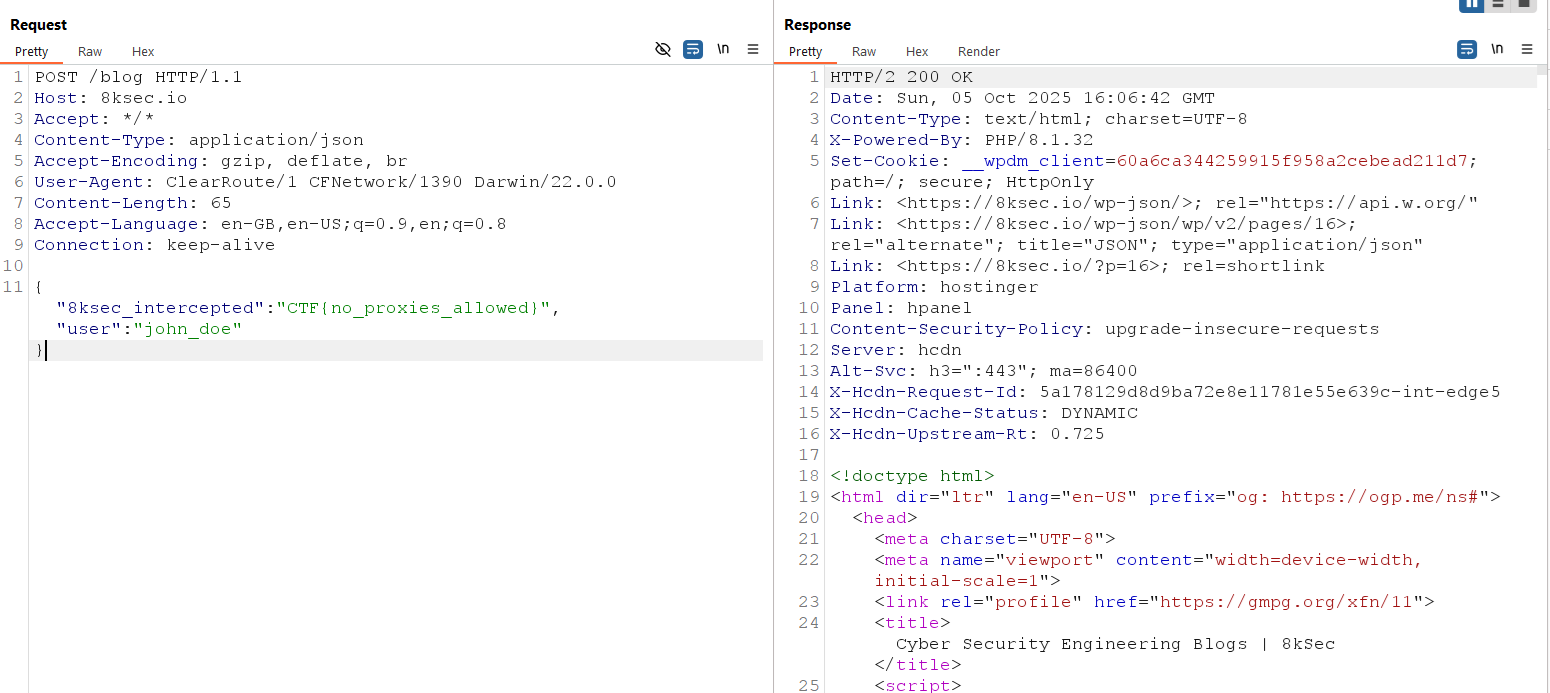
Task: Switch Response view to Hex tab
Action: click(917, 51)
